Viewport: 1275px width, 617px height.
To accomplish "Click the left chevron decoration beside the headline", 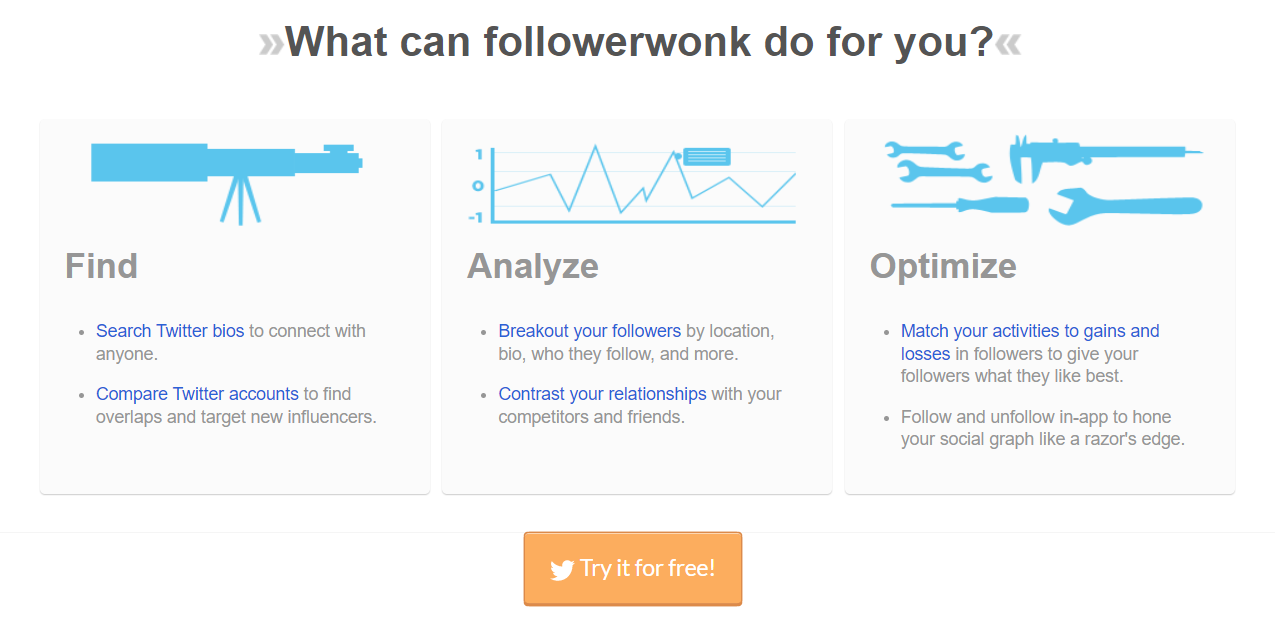I will 271,43.
